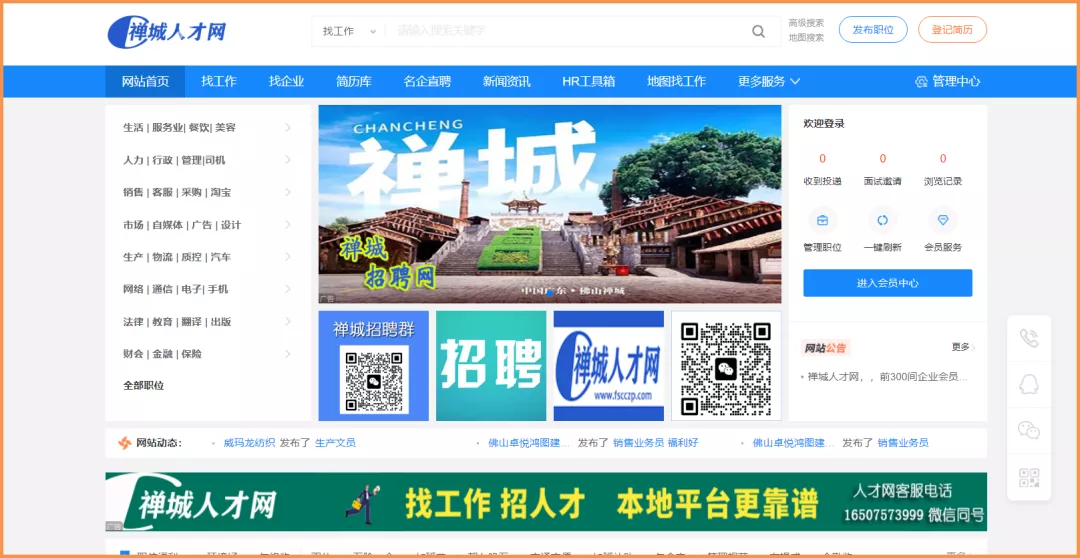Click the 发布职位 button

(873, 30)
